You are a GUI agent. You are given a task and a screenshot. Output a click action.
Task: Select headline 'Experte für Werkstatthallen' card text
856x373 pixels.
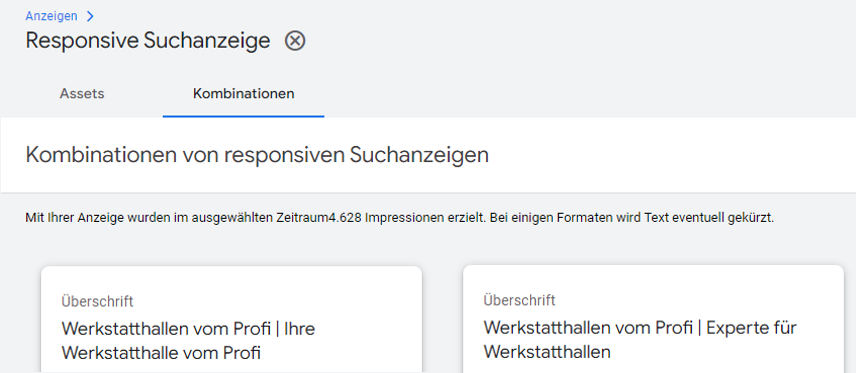(640, 340)
